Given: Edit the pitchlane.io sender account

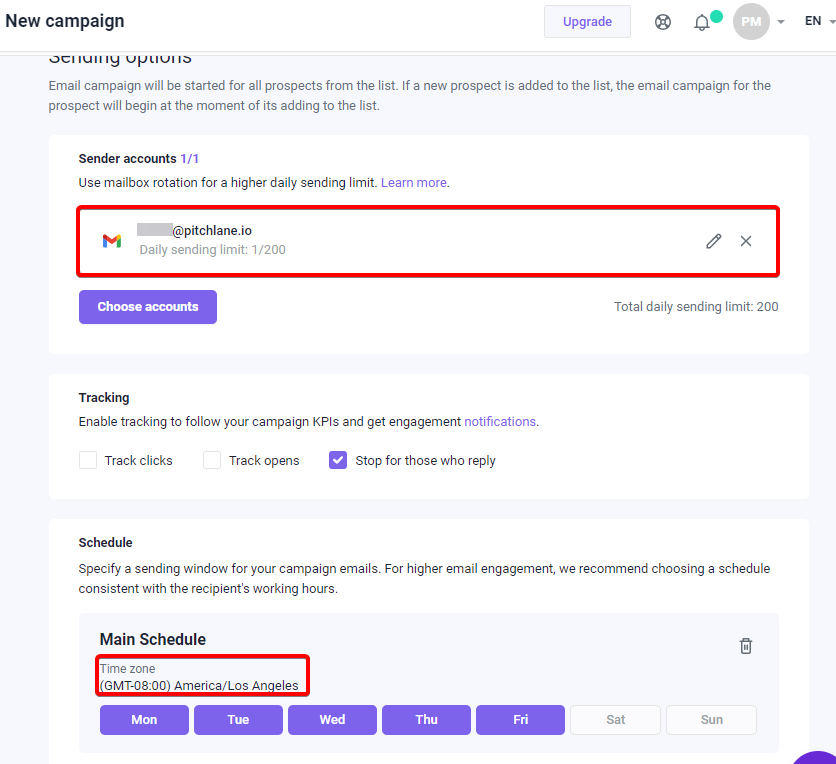Looking at the screenshot, I should [x=713, y=241].
